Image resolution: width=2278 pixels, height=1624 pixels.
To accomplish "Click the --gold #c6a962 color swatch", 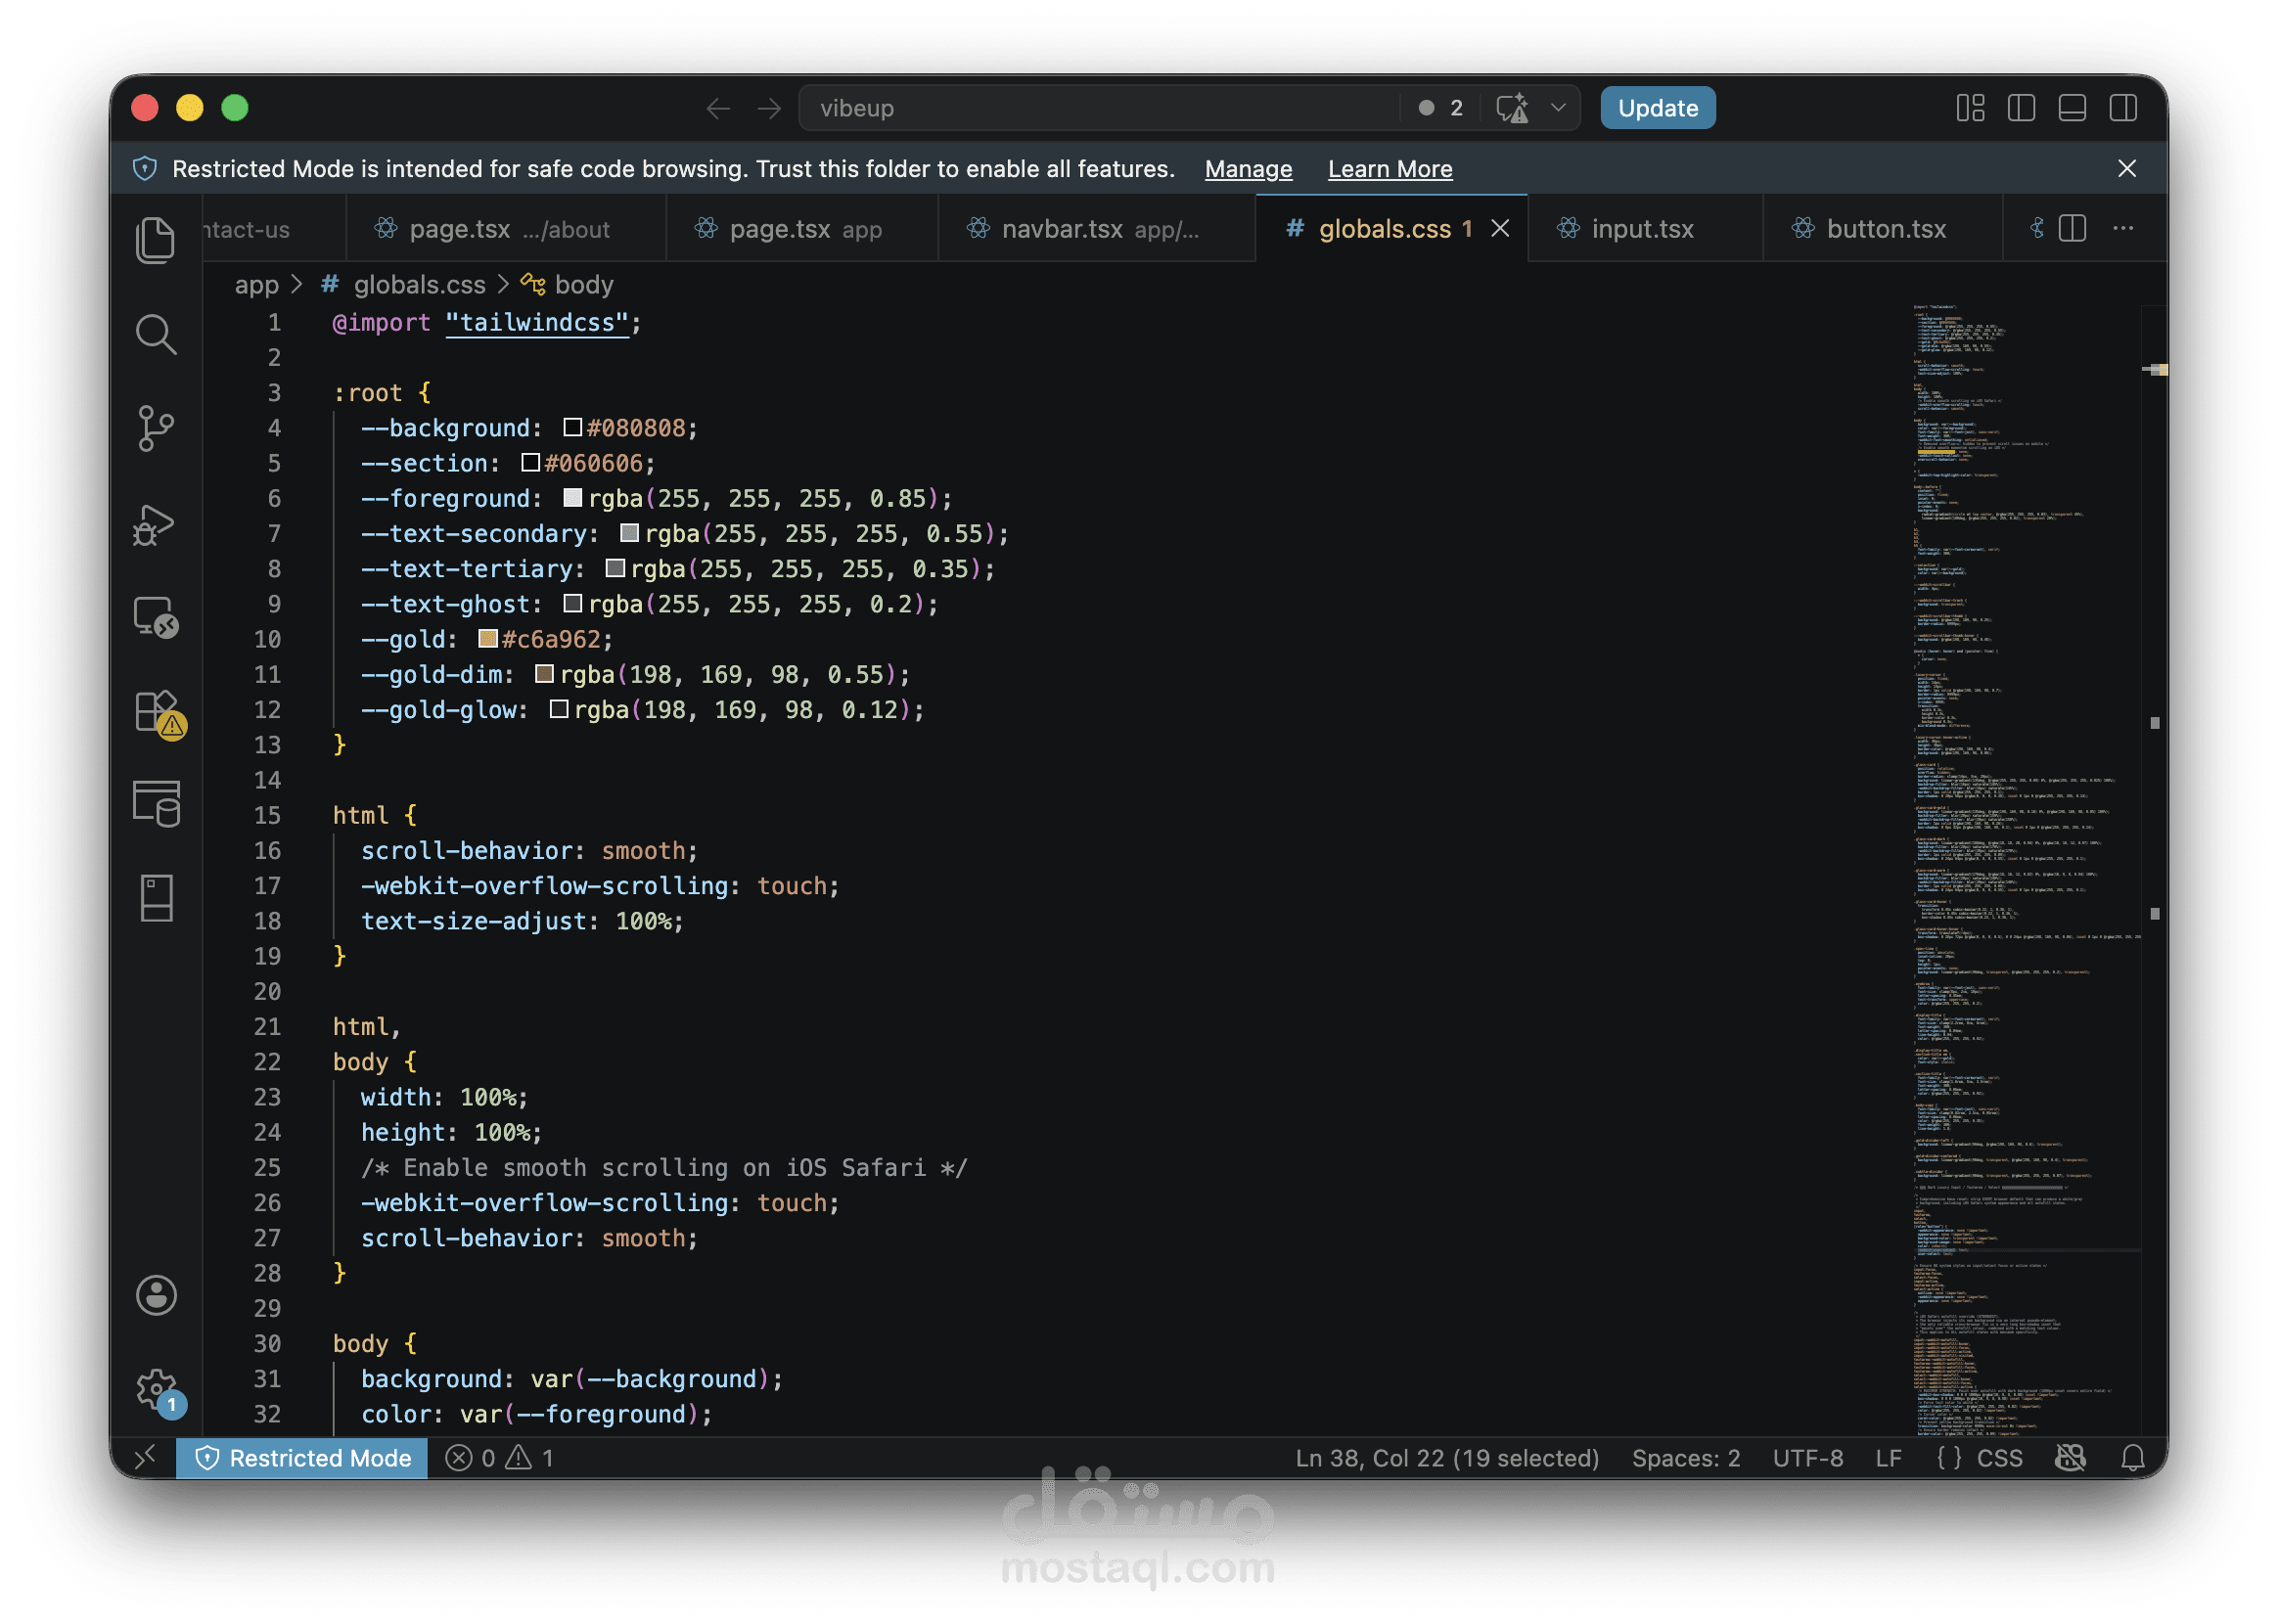I will tap(488, 639).
